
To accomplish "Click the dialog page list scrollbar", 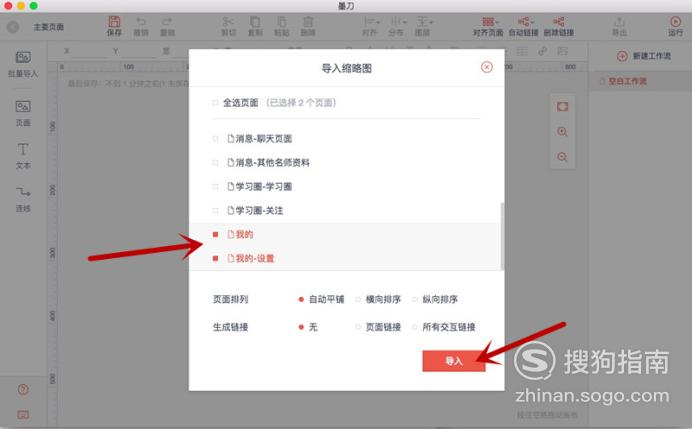I will pyautogui.click(x=502, y=236).
